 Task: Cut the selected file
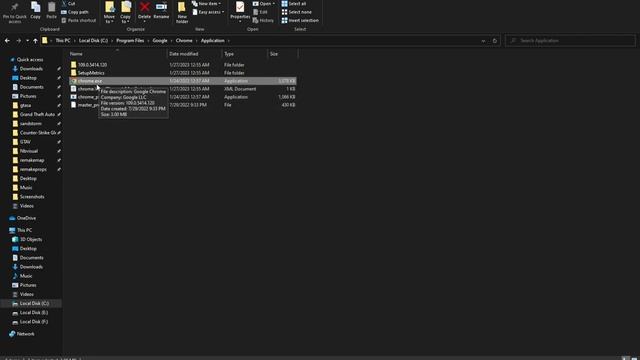click(68, 4)
